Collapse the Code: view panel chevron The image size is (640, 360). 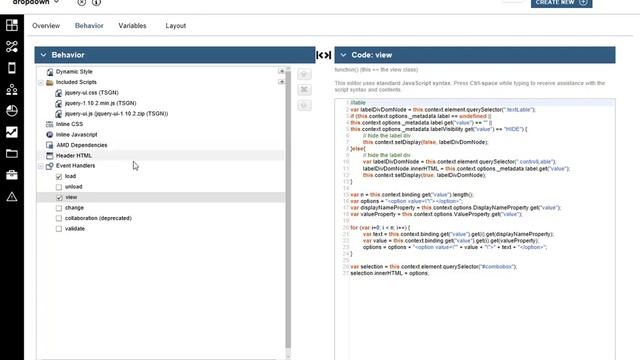coord(343,55)
